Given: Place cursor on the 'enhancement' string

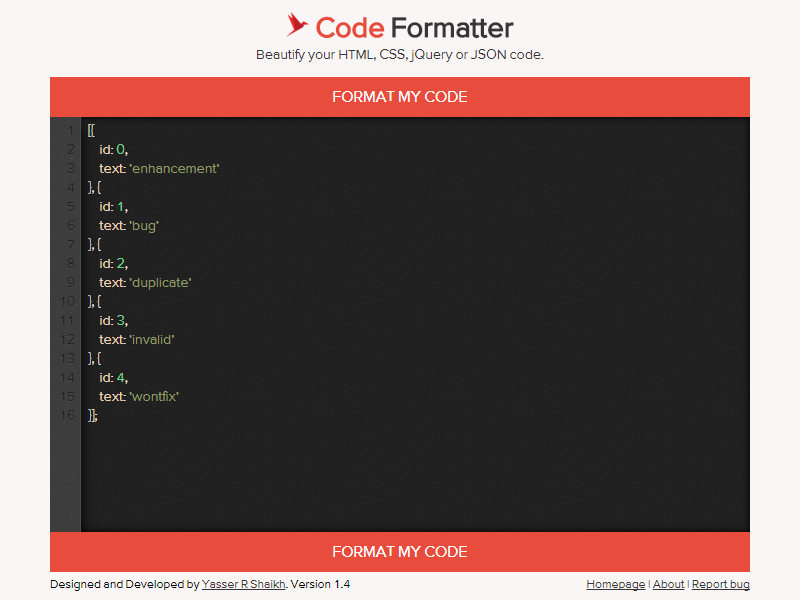Looking at the screenshot, I should [x=175, y=168].
